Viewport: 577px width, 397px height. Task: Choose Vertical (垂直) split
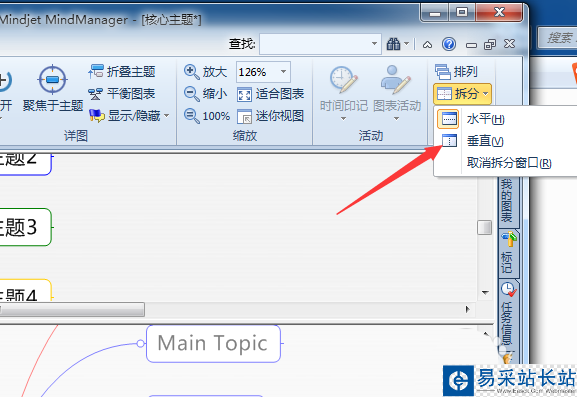click(x=485, y=141)
